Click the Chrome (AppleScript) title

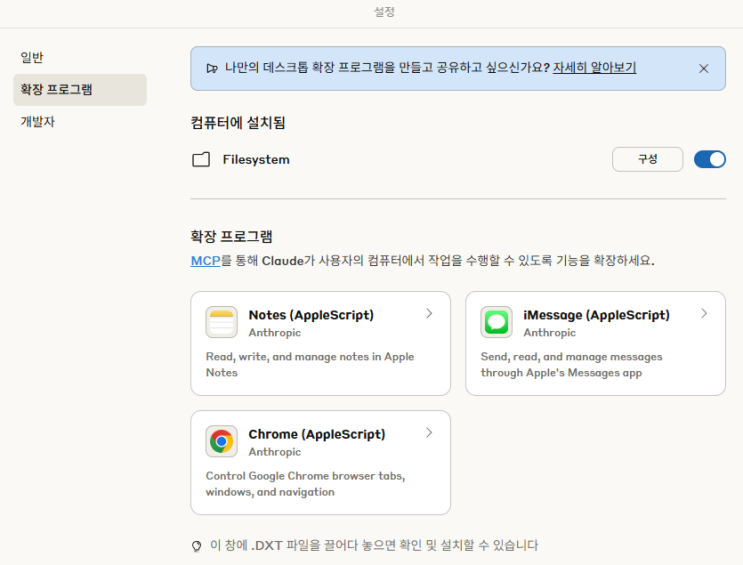[x=317, y=435]
